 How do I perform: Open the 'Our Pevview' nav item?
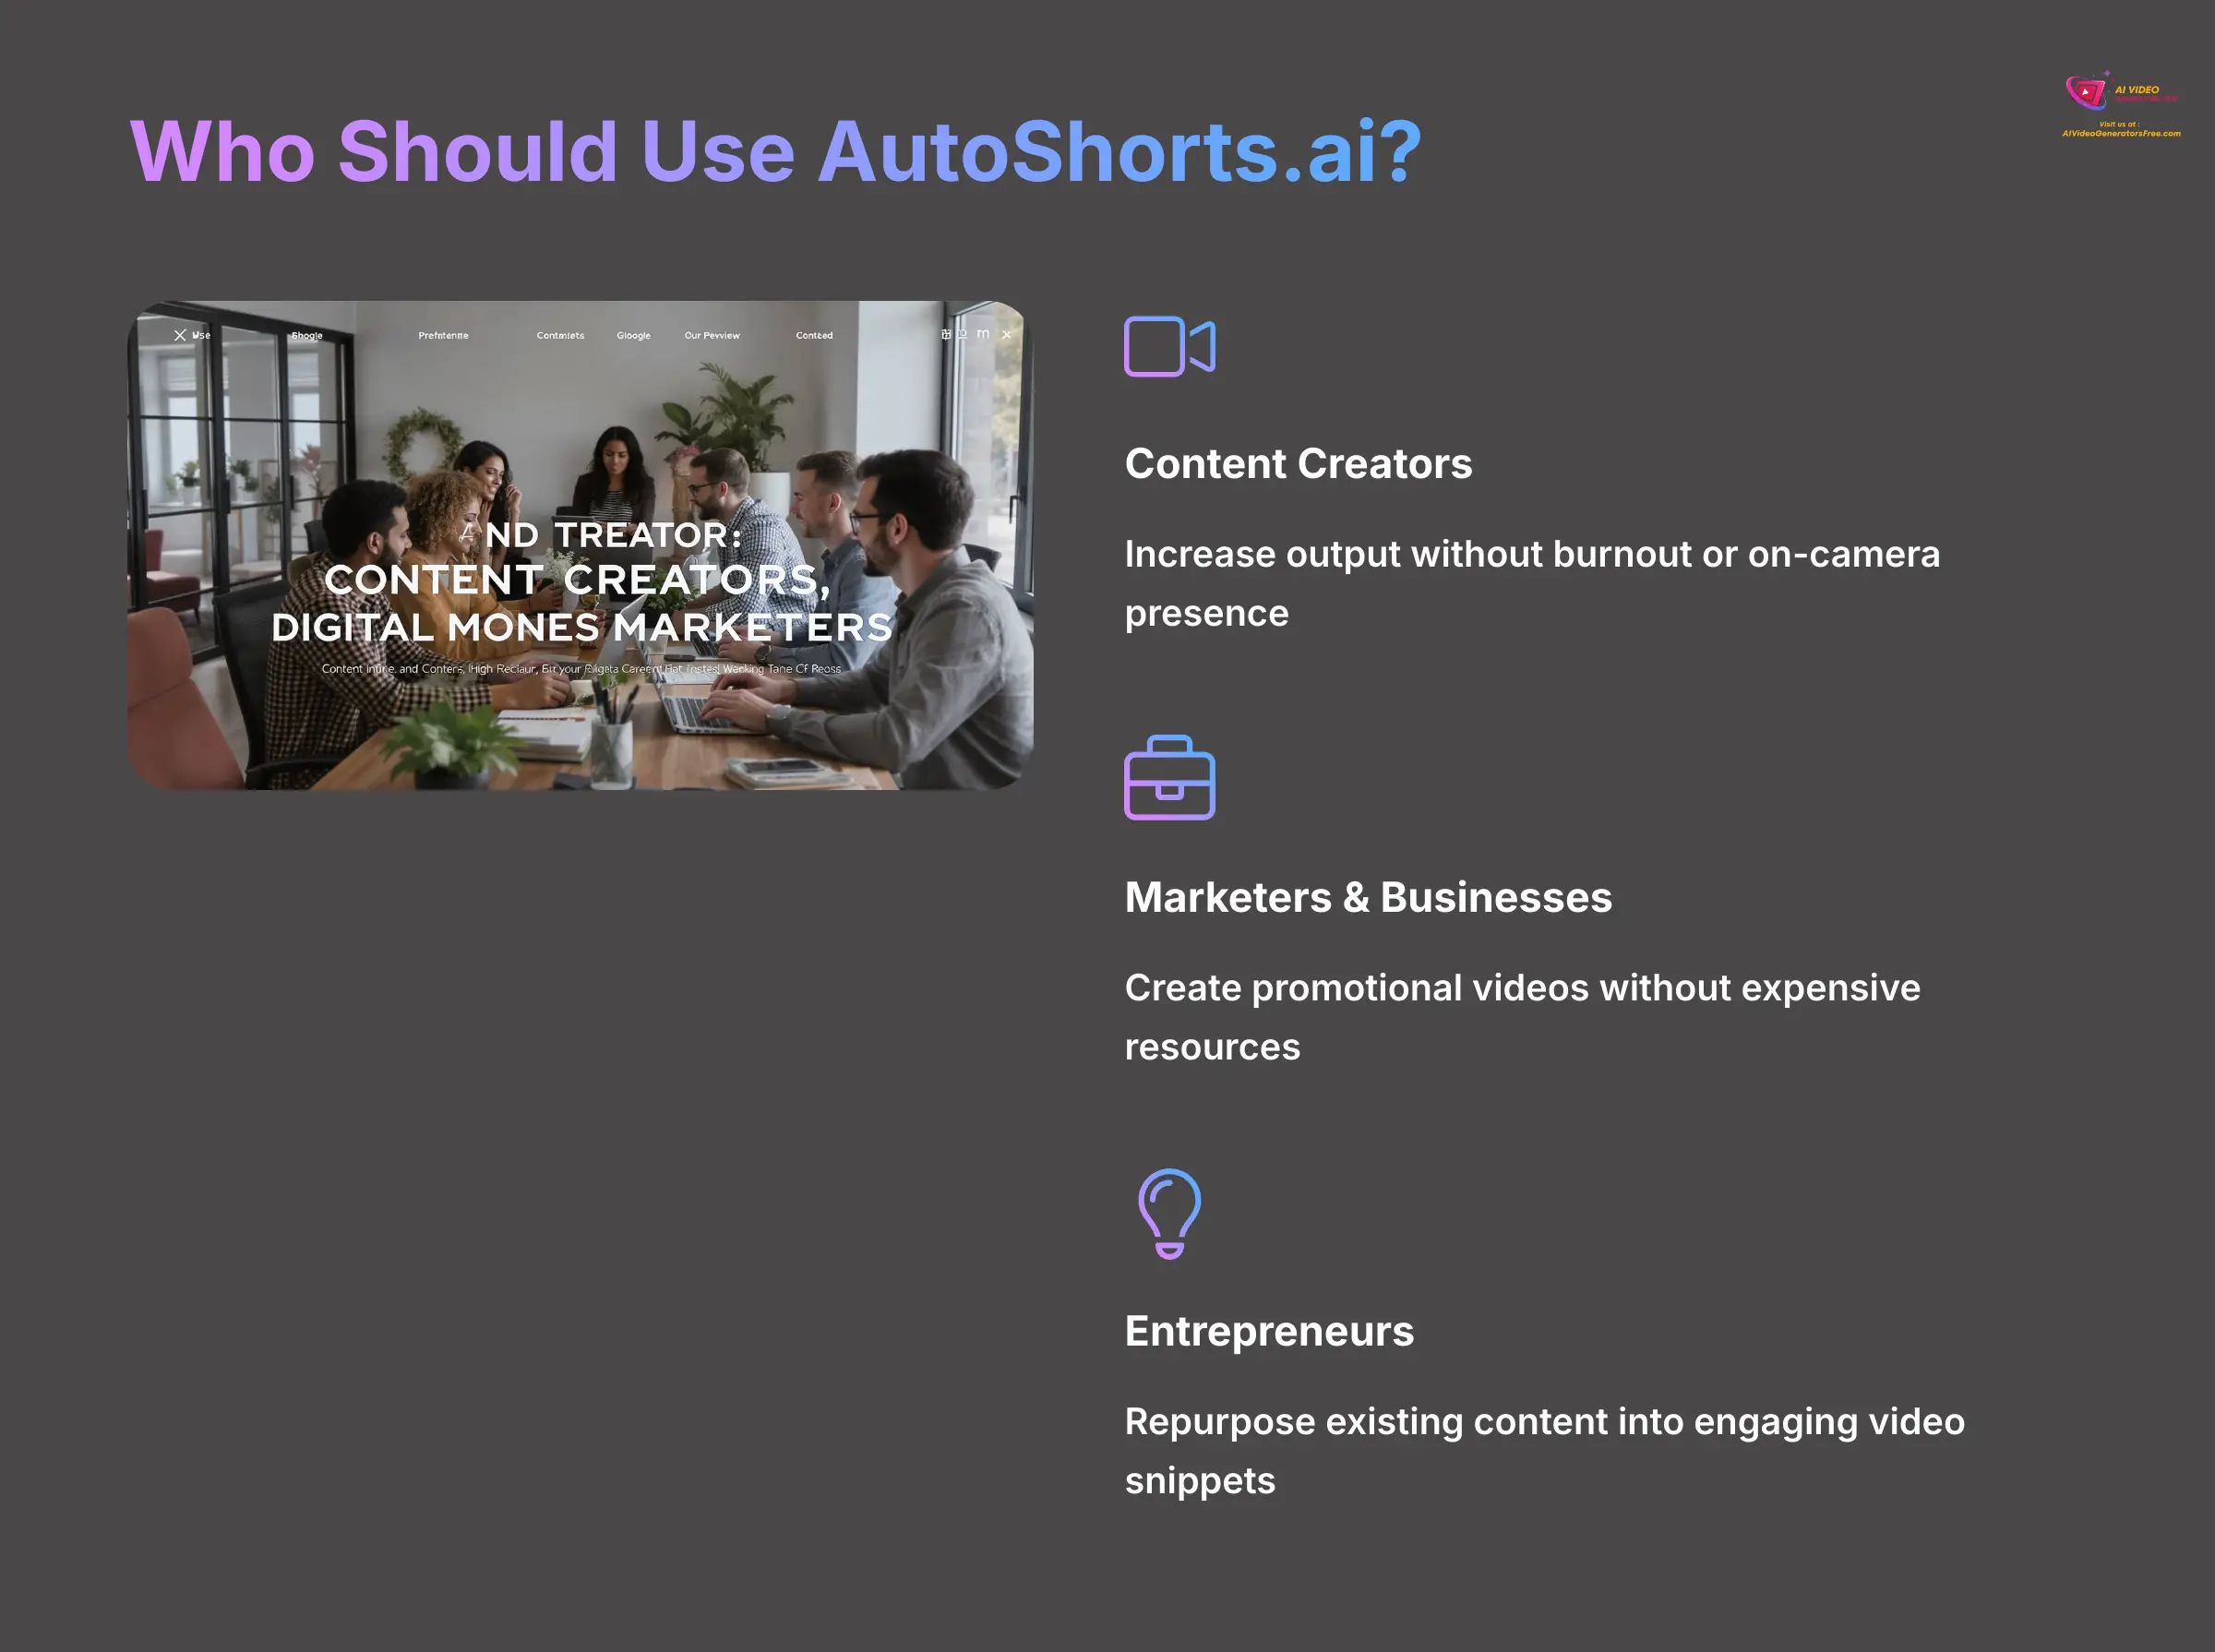point(712,336)
